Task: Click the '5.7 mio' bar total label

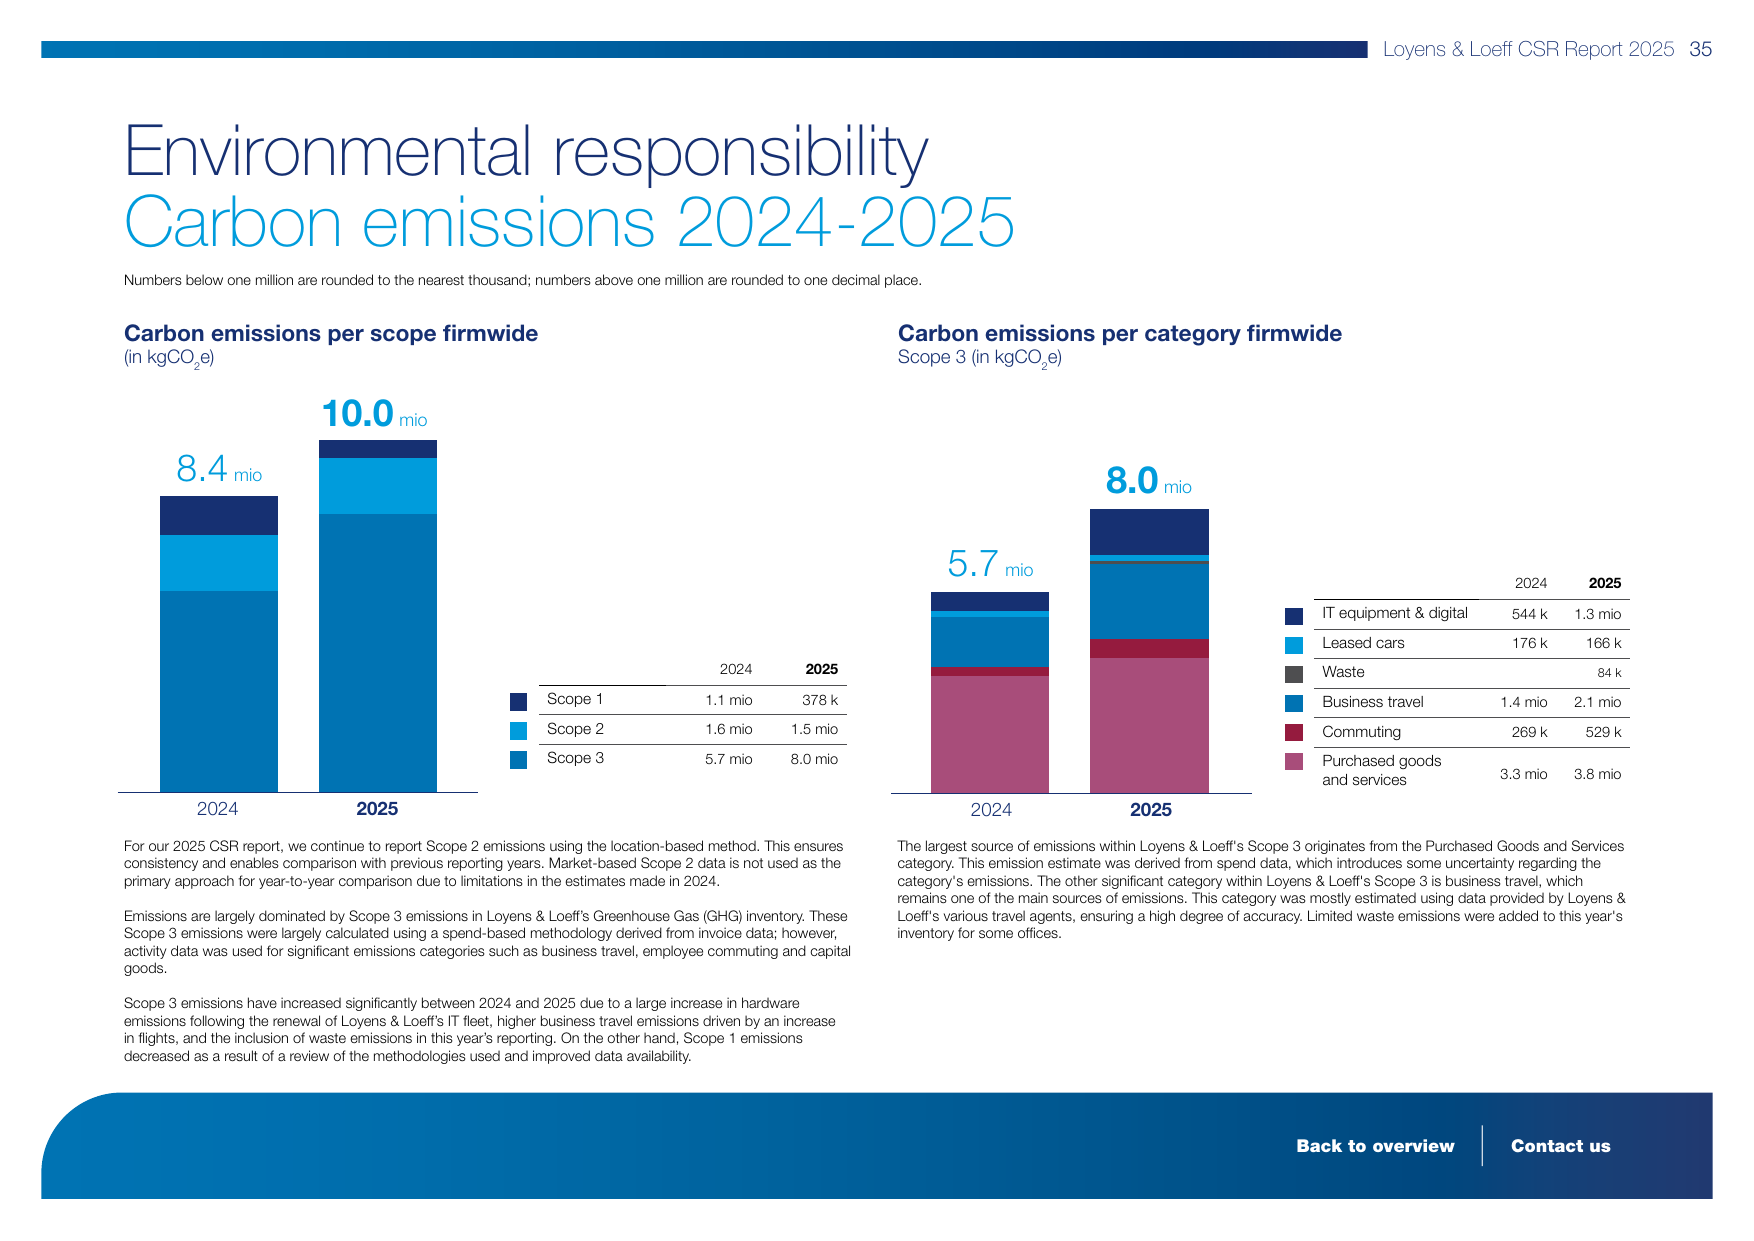Action: pos(990,564)
